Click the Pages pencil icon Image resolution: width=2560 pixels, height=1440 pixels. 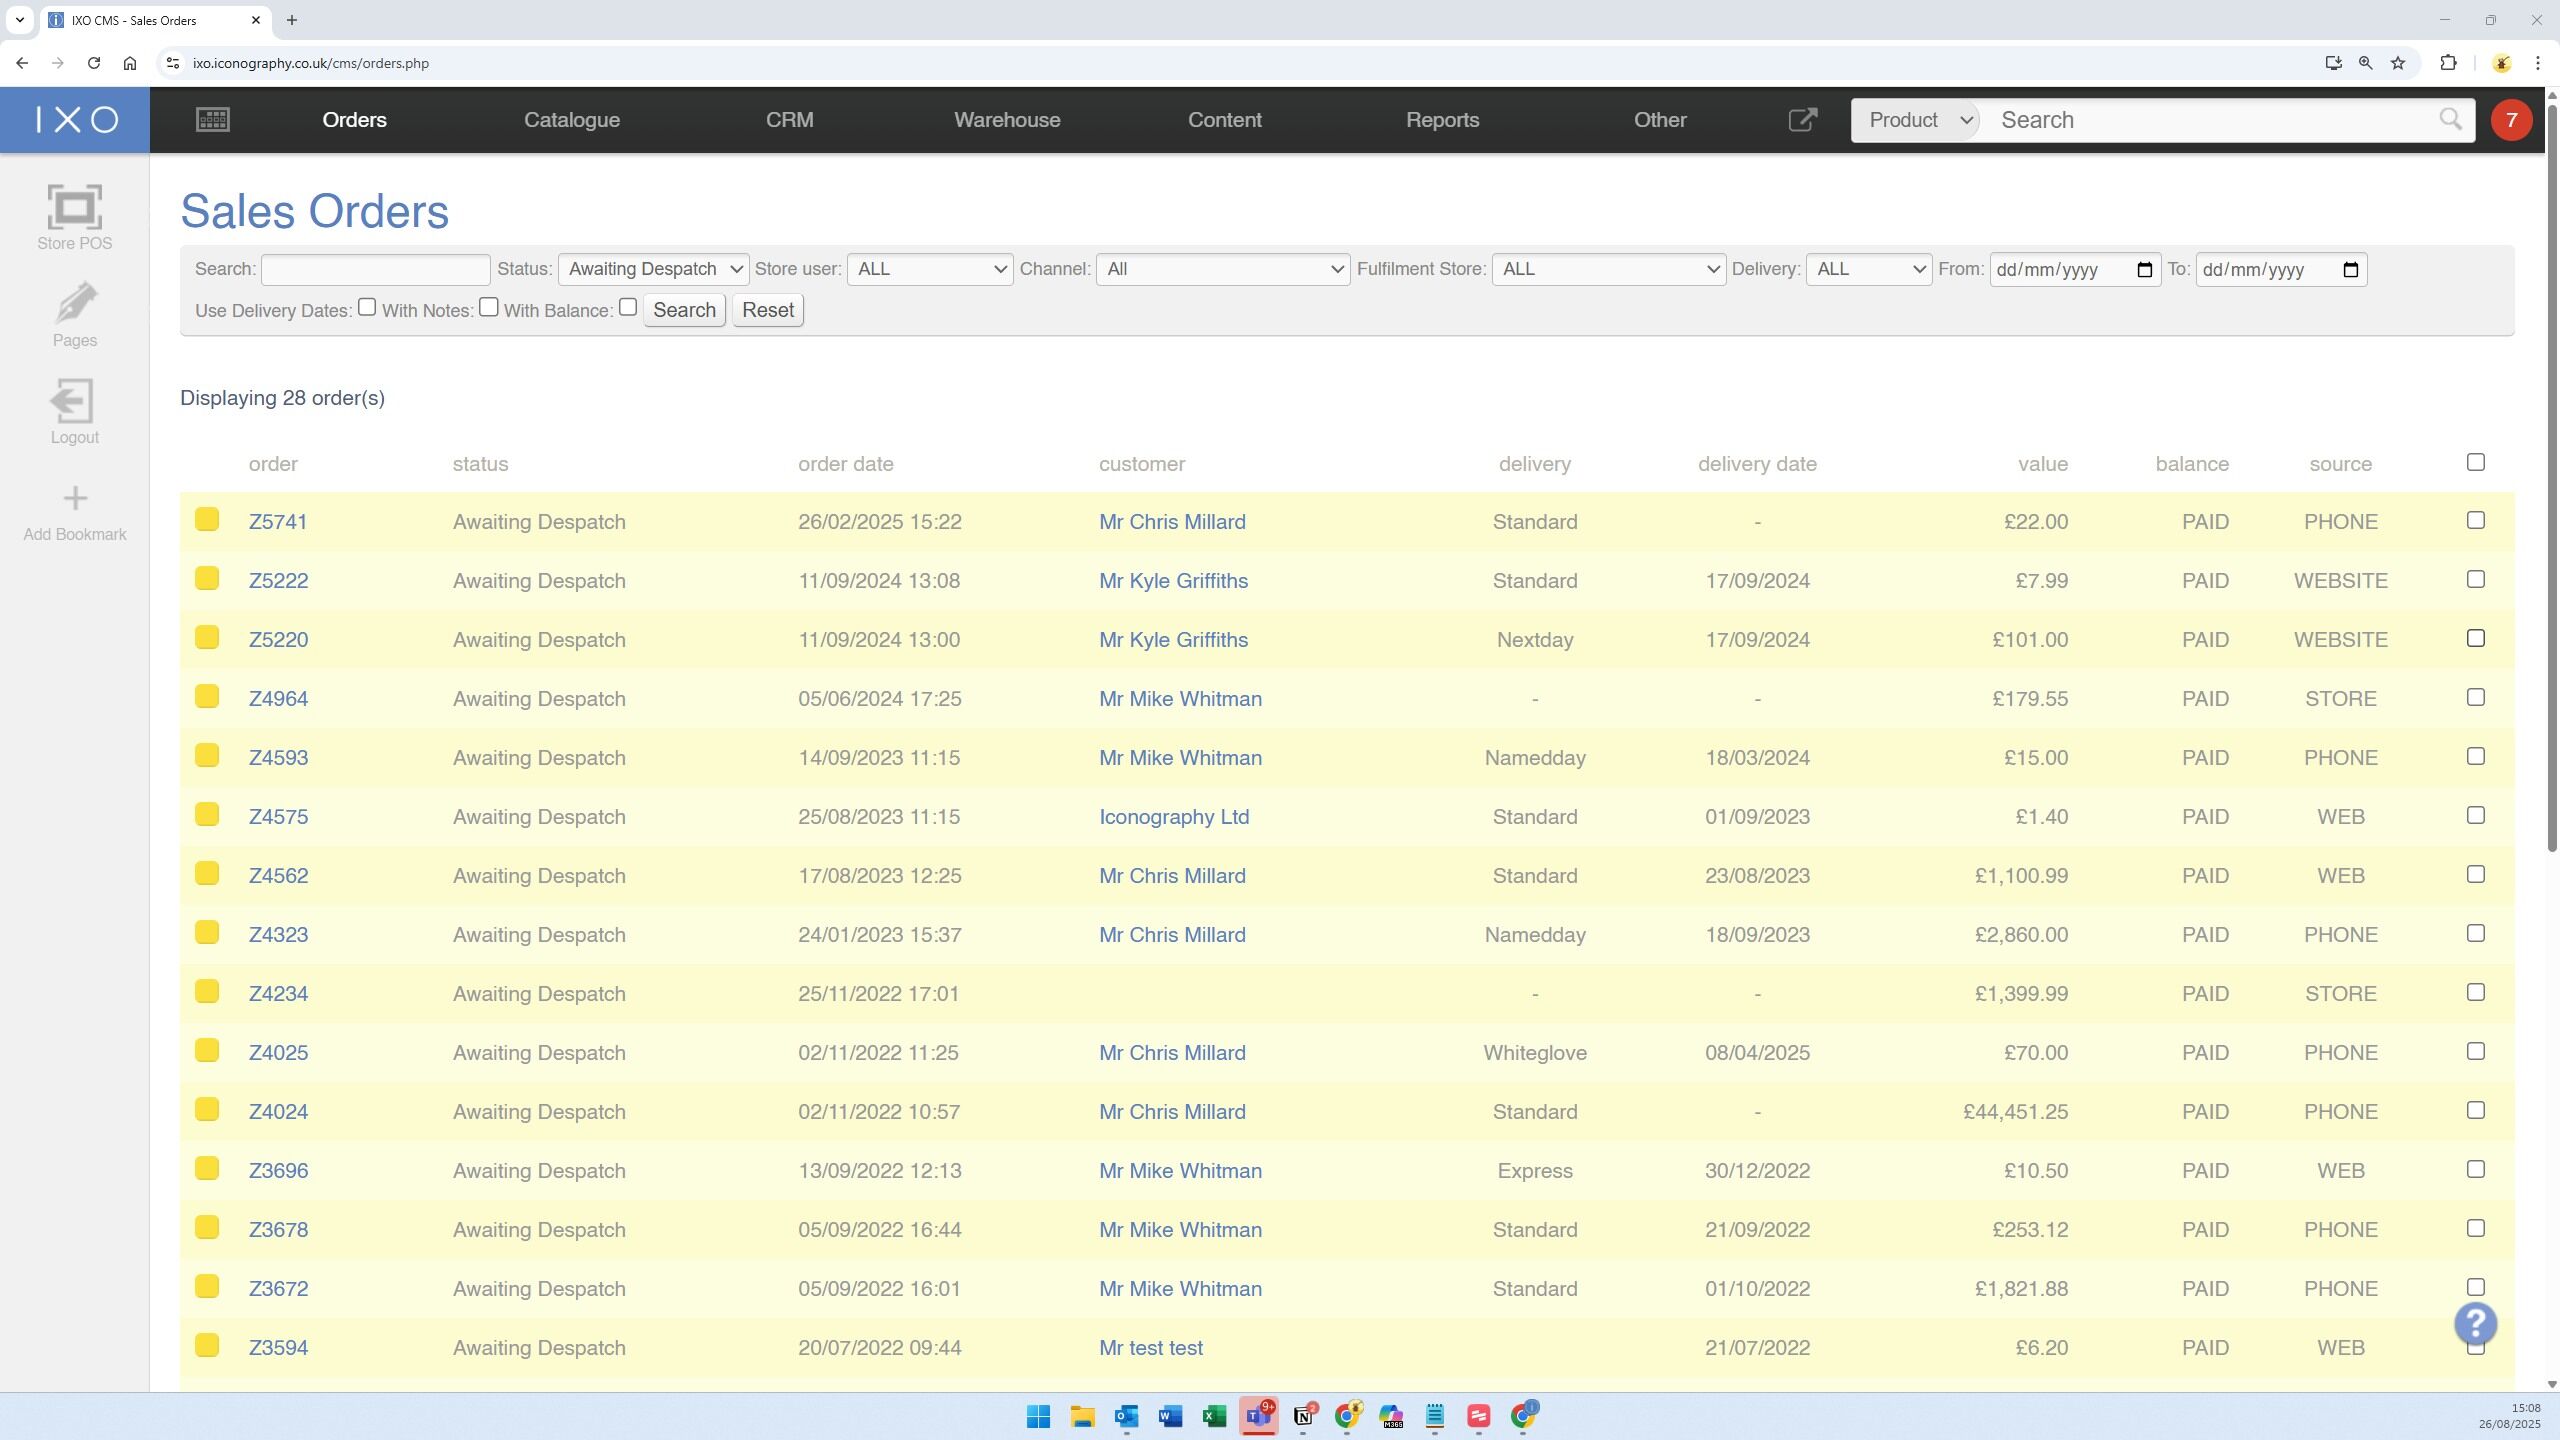coord(74,304)
